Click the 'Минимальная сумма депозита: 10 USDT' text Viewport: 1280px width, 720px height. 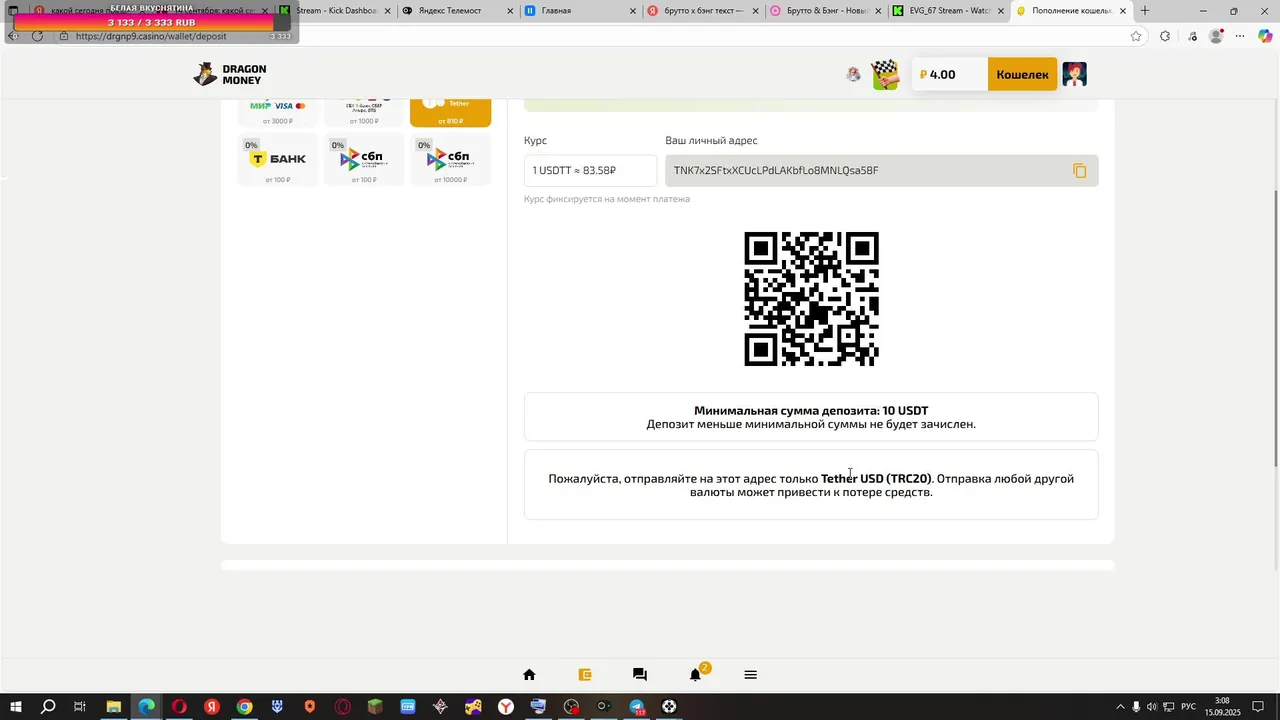[811, 410]
